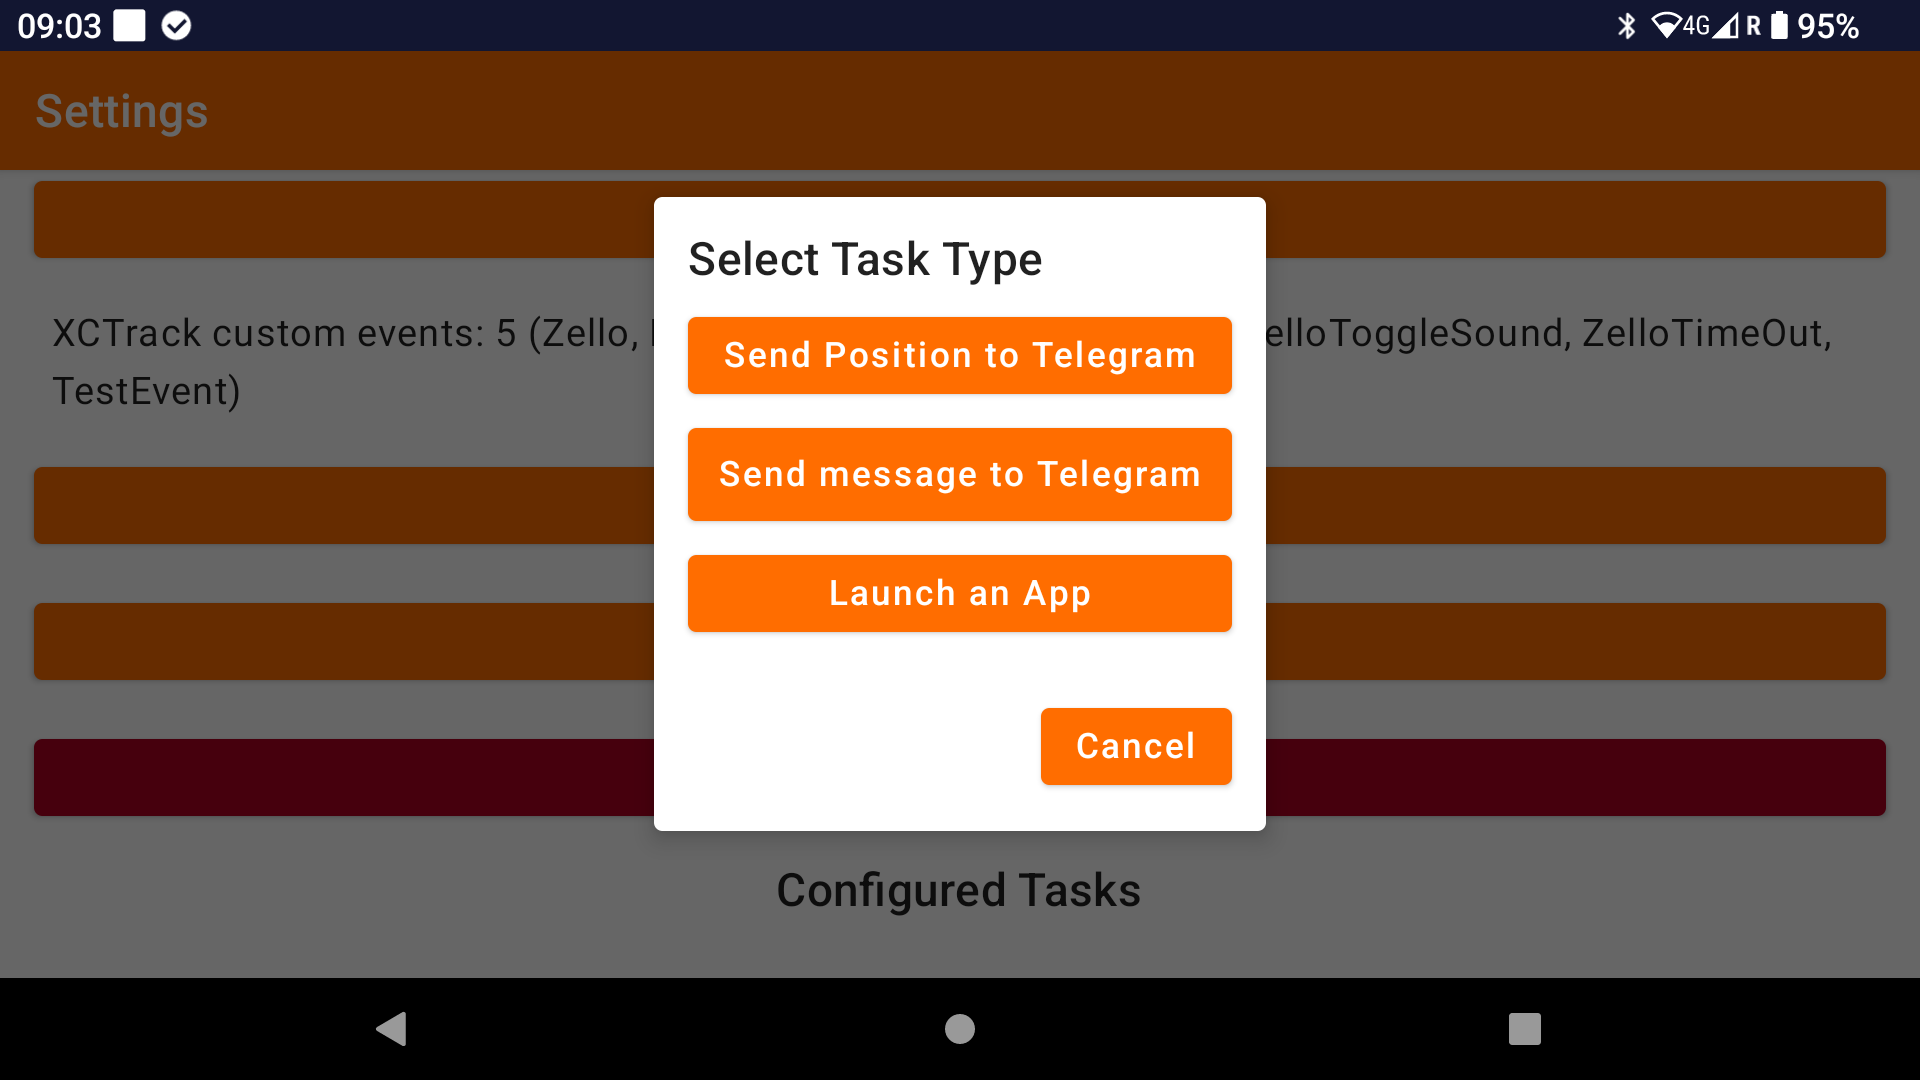This screenshot has width=1920, height=1080.
Task: Tap the Configured Tasks heading
Action: point(959,890)
